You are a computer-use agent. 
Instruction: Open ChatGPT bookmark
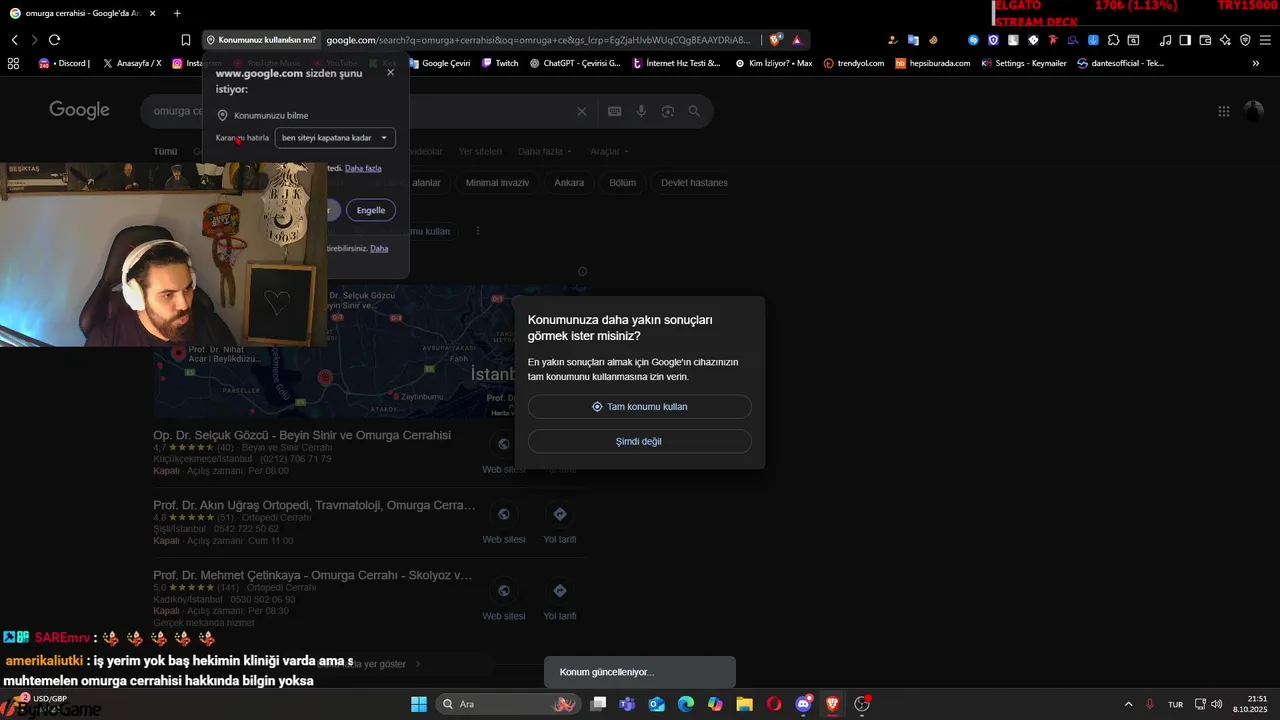575,63
